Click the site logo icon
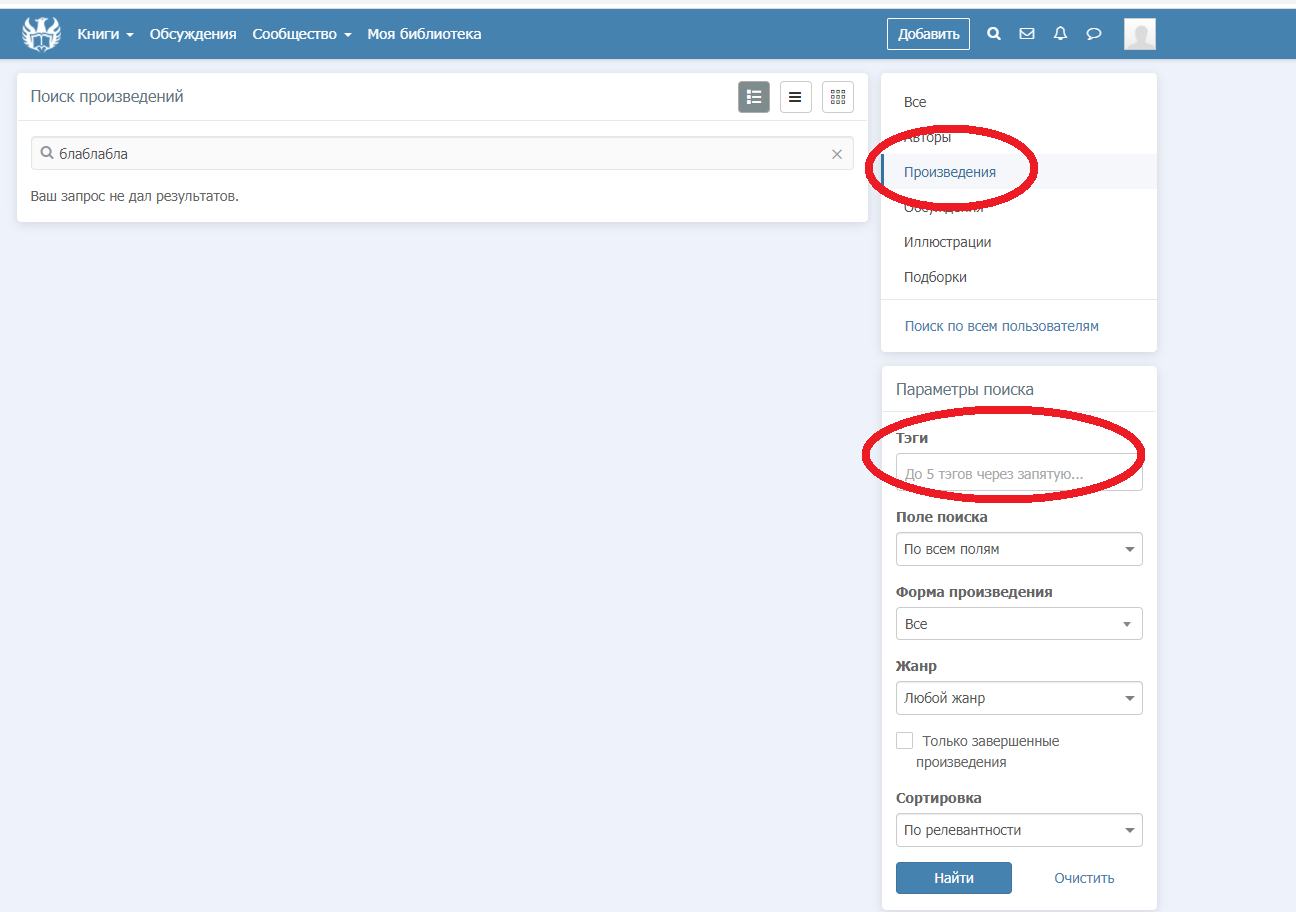 (41, 34)
